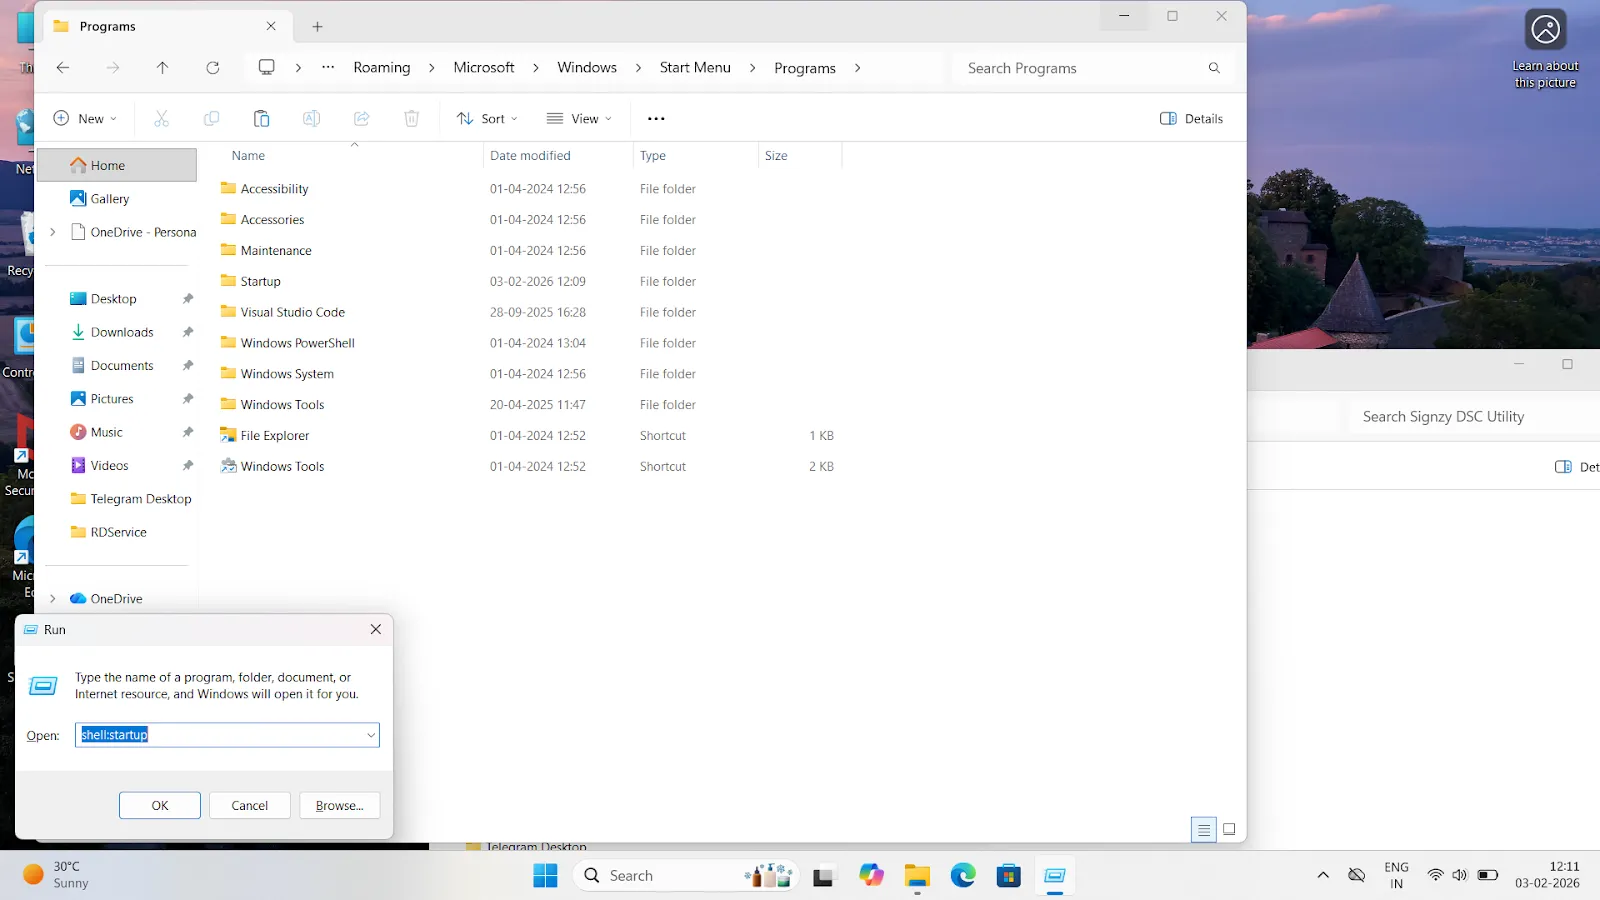
Task: Open Copilot from the taskbar
Action: pyautogui.click(x=871, y=876)
